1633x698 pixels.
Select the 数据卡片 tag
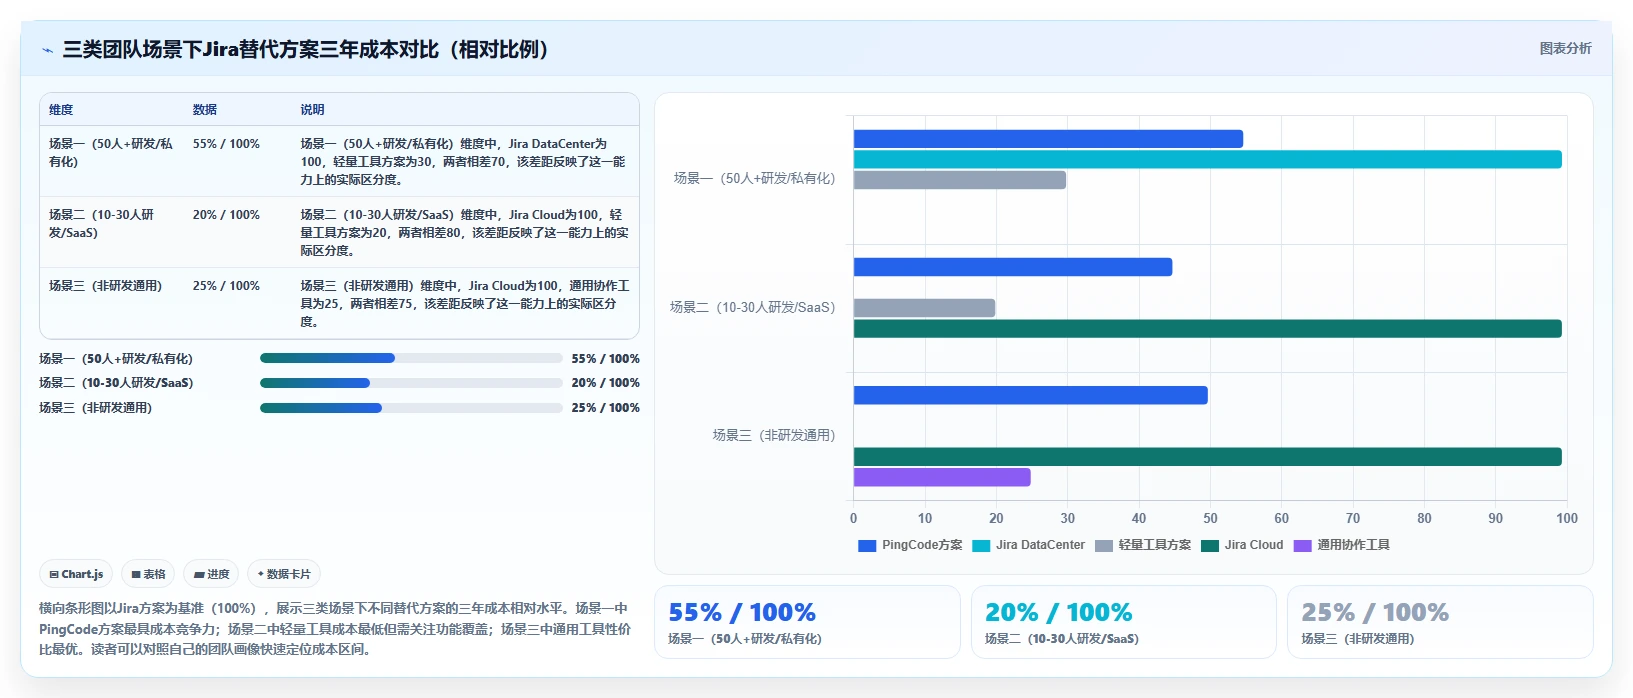(284, 574)
